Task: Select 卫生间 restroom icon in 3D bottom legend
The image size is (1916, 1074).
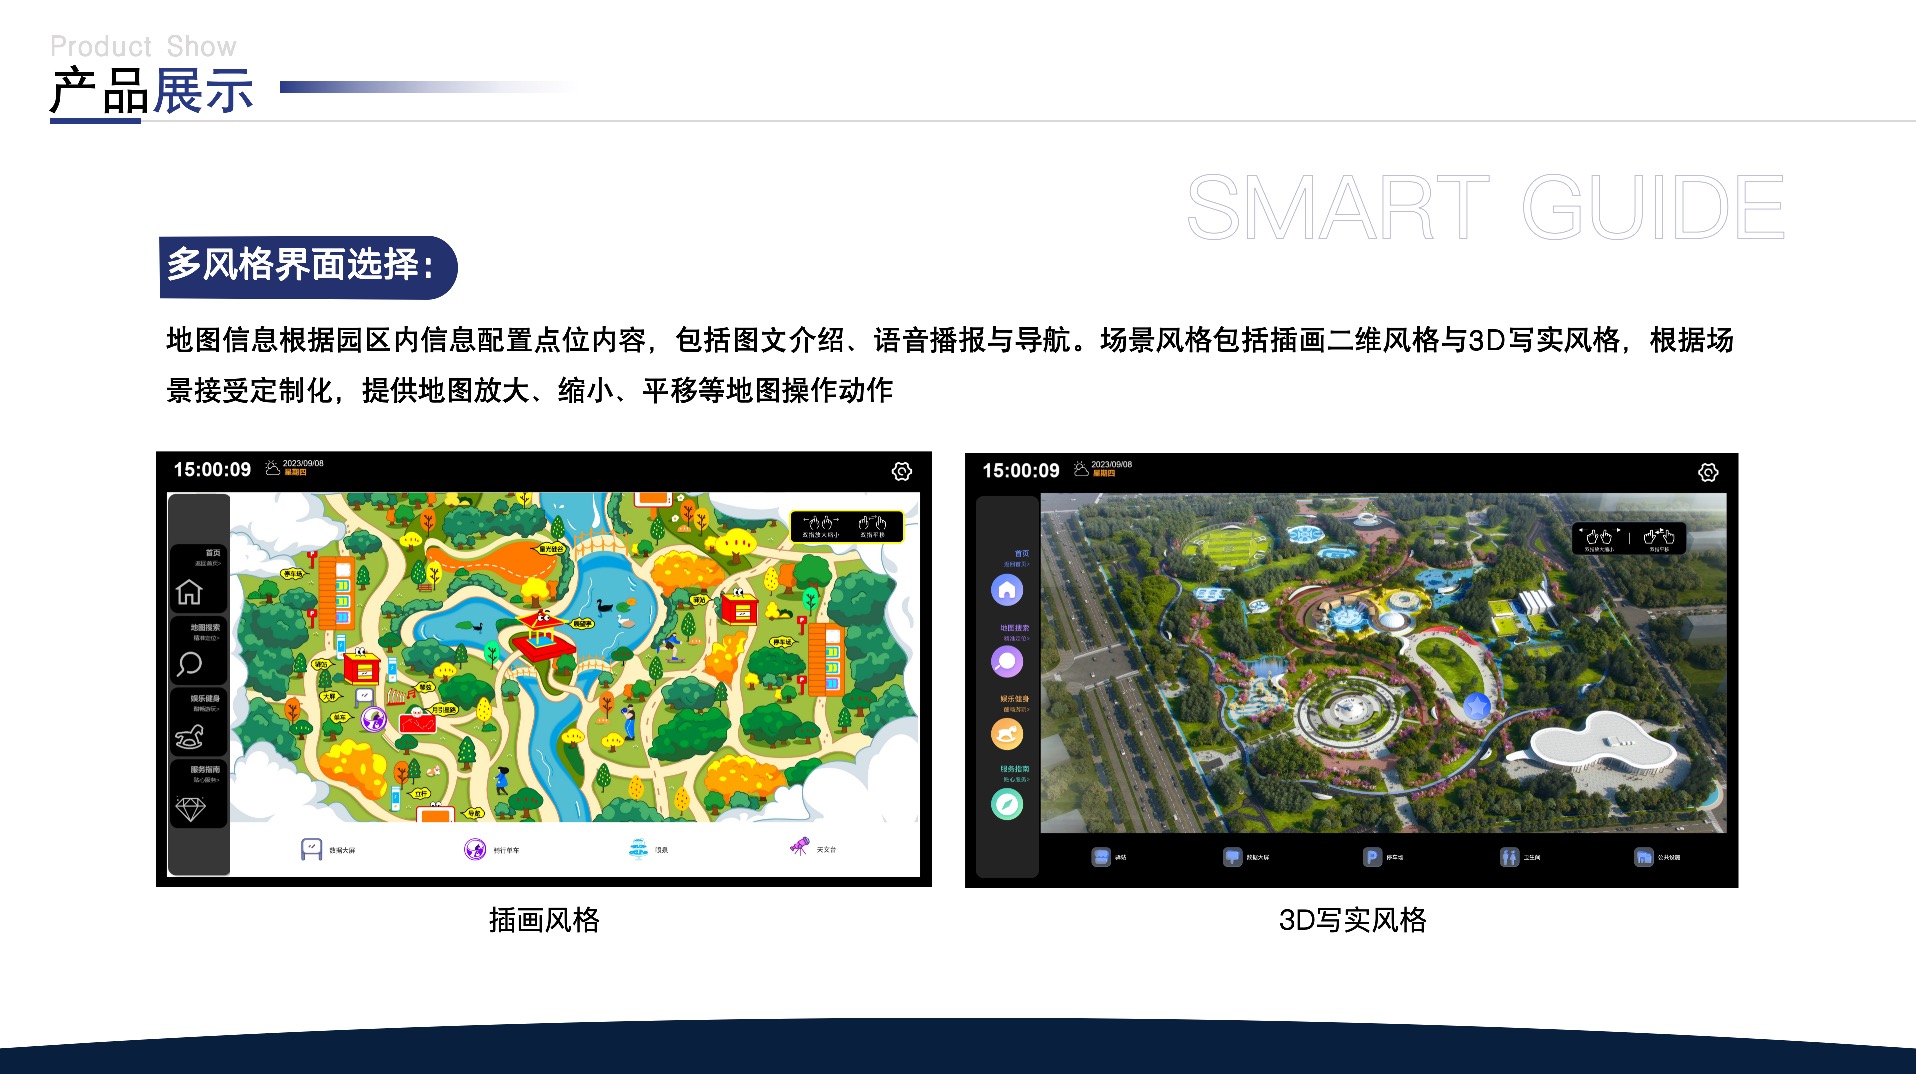Action: (x=1509, y=857)
